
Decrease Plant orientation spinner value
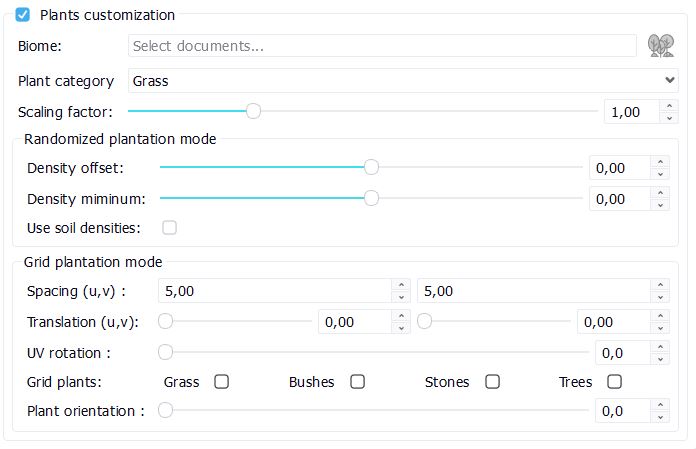(660, 416)
